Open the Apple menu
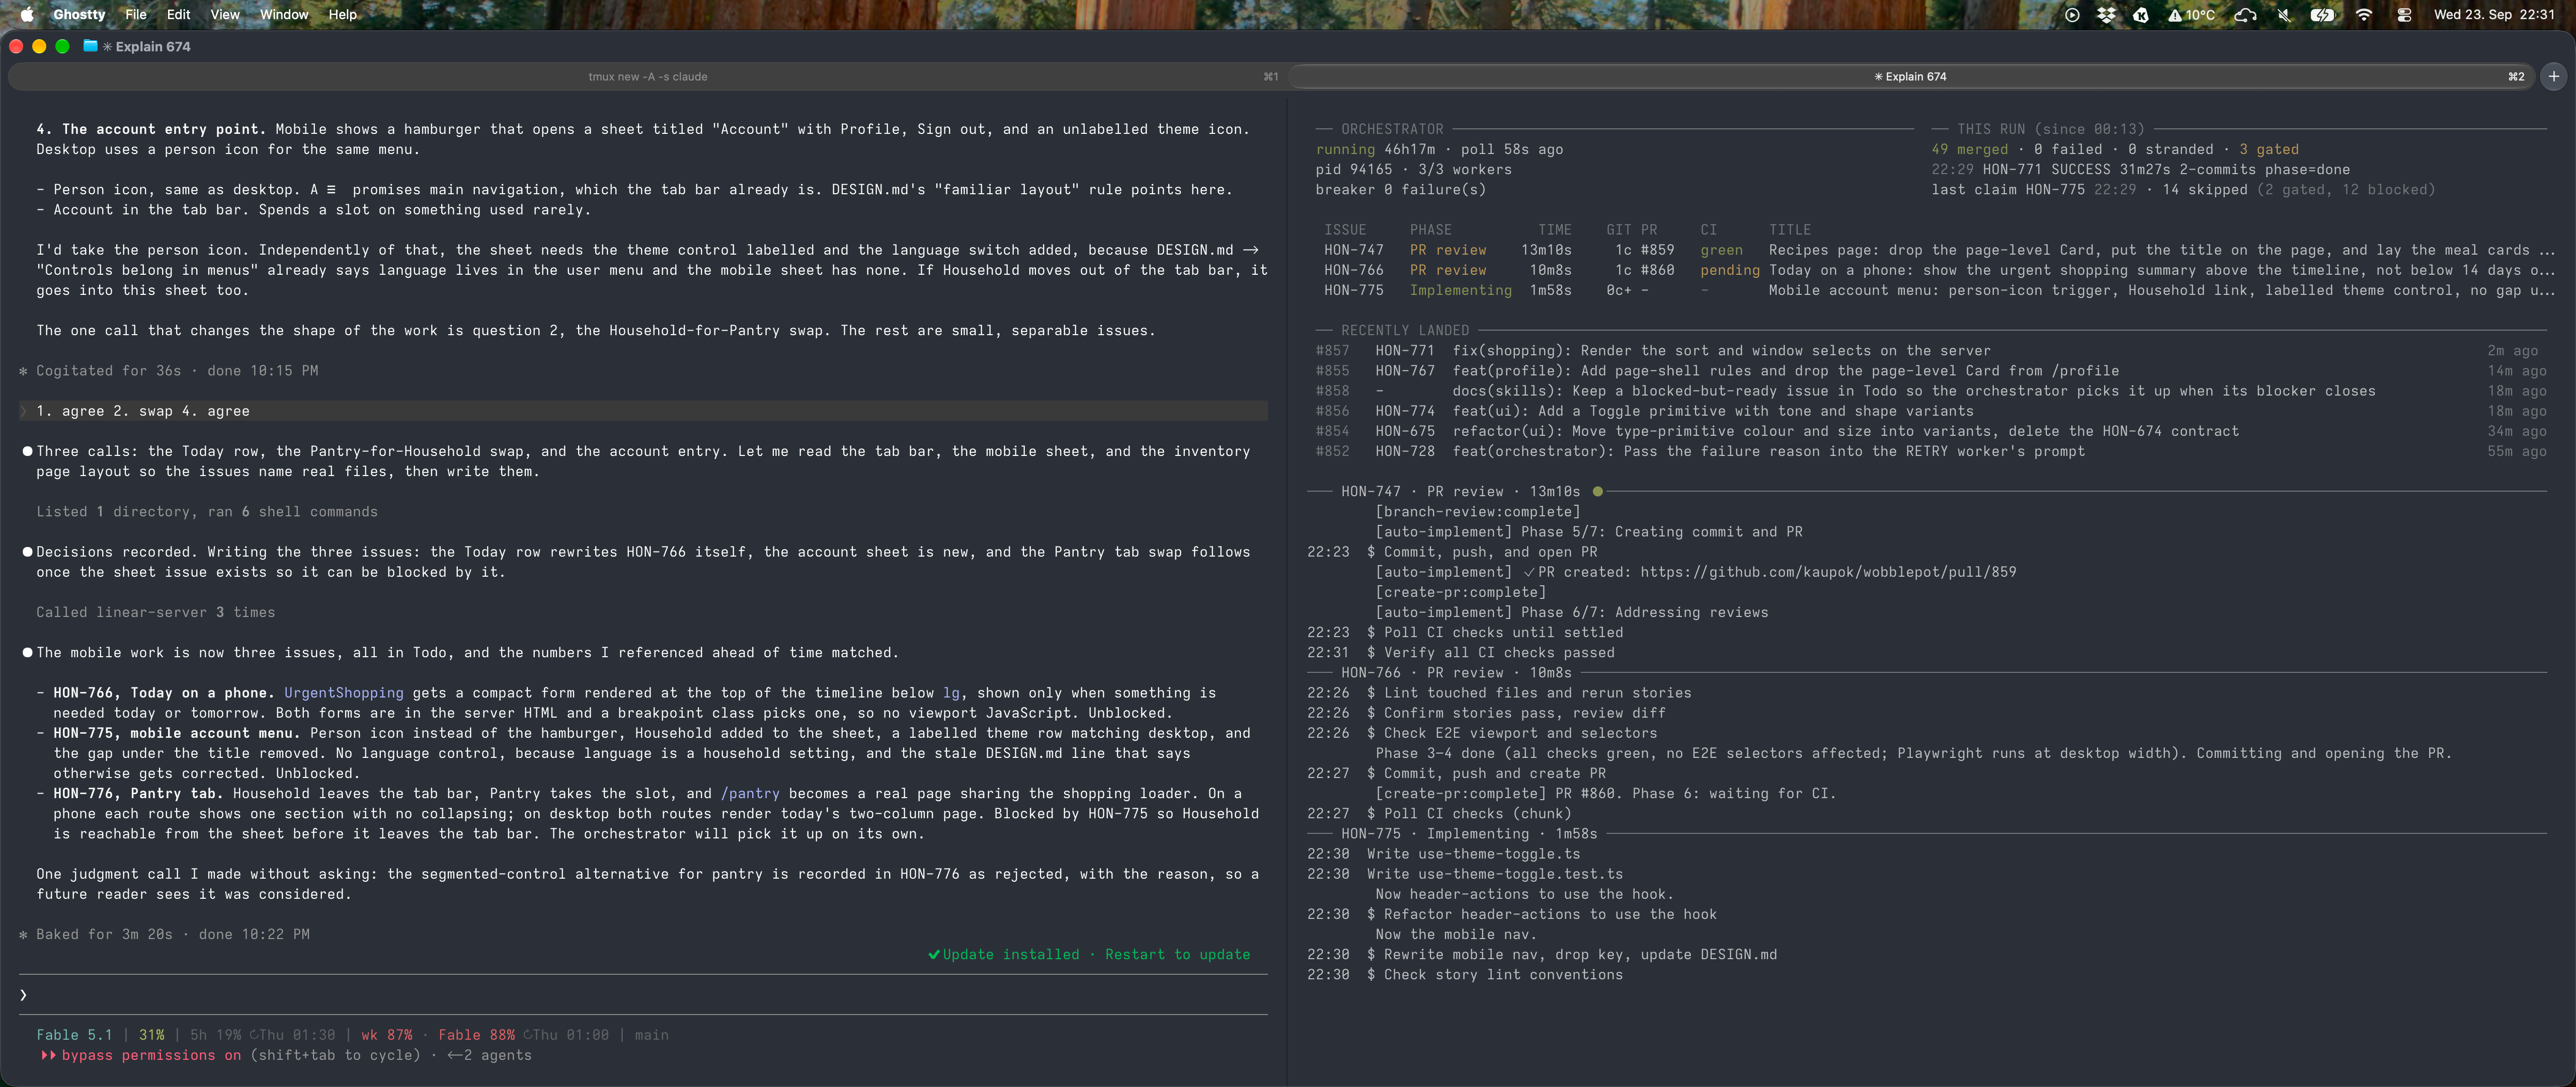 point(27,14)
